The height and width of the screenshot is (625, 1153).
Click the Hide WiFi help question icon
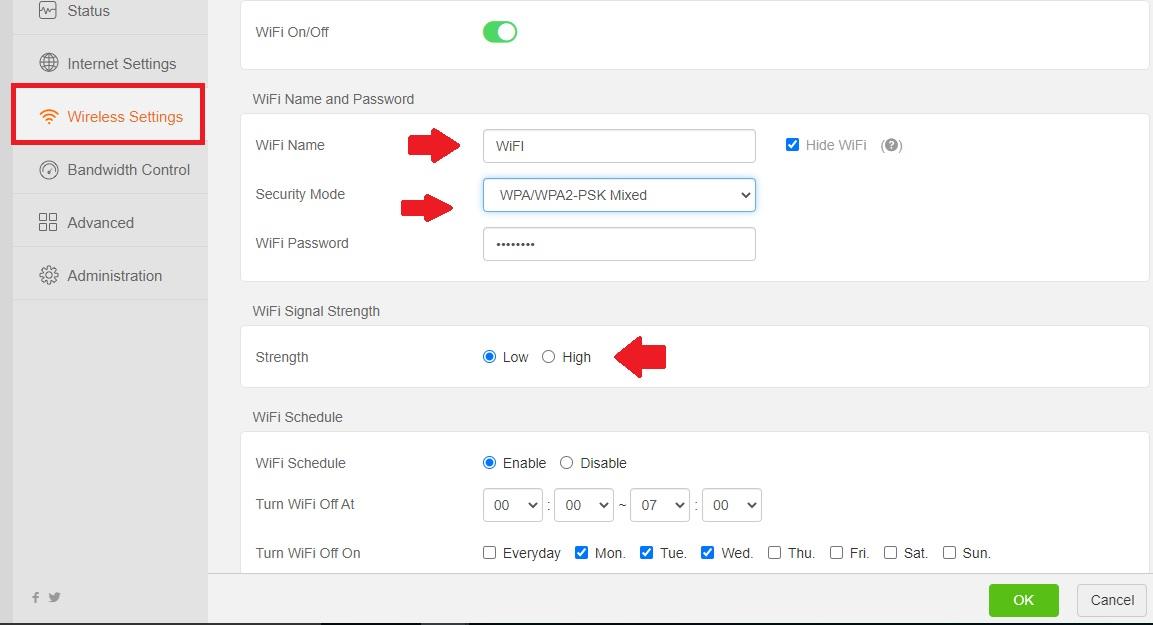click(x=891, y=145)
